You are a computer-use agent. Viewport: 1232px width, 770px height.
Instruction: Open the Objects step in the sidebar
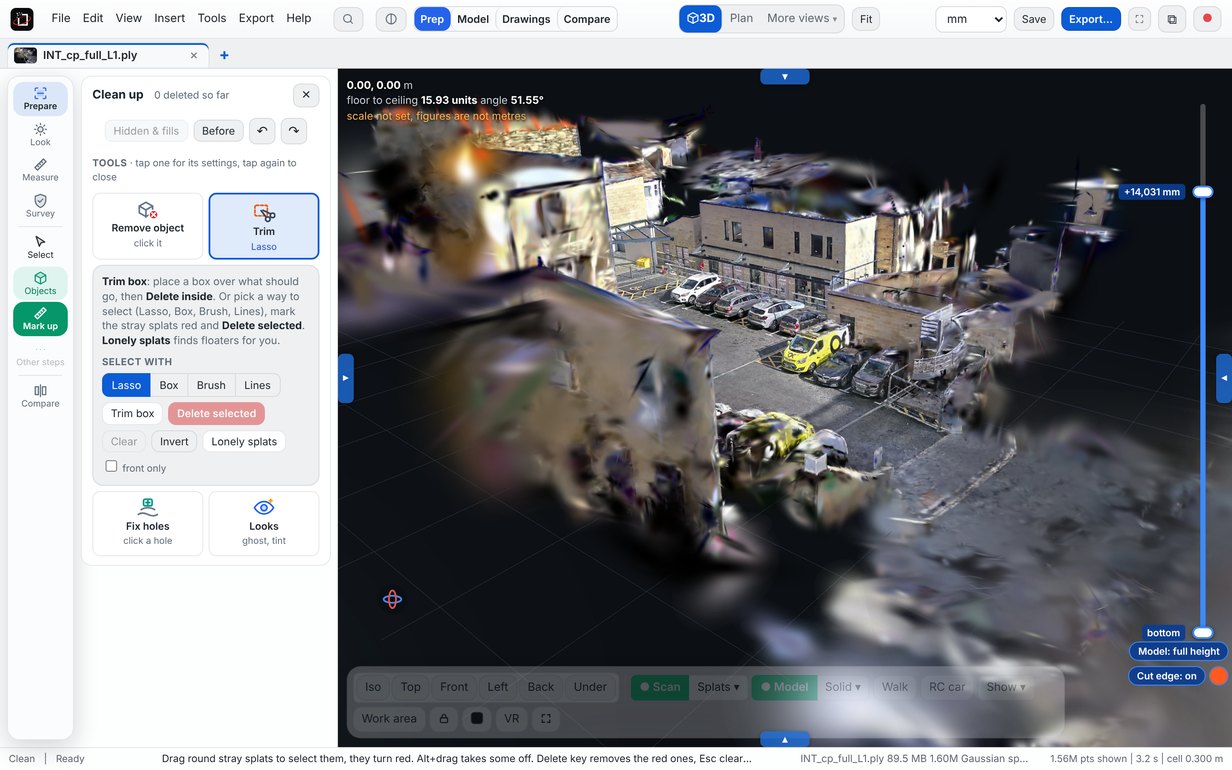point(40,283)
